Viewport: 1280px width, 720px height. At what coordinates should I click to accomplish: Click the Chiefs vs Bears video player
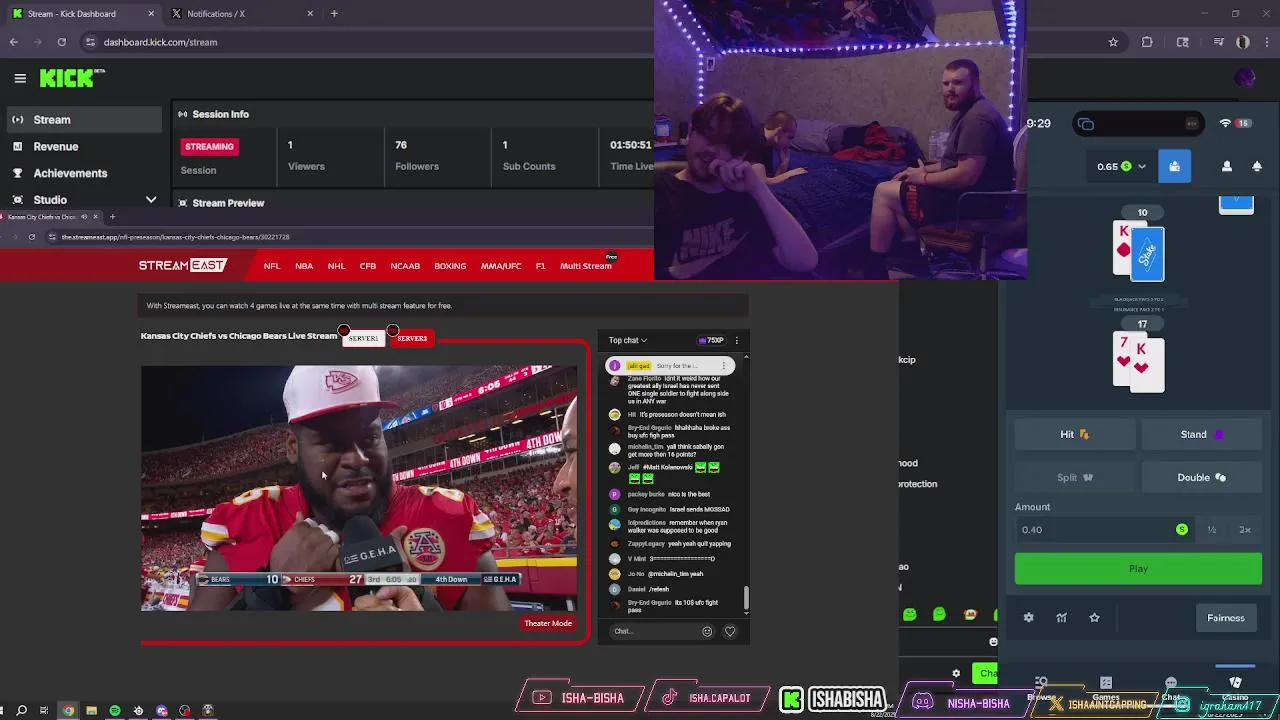pyautogui.click(x=359, y=488)
